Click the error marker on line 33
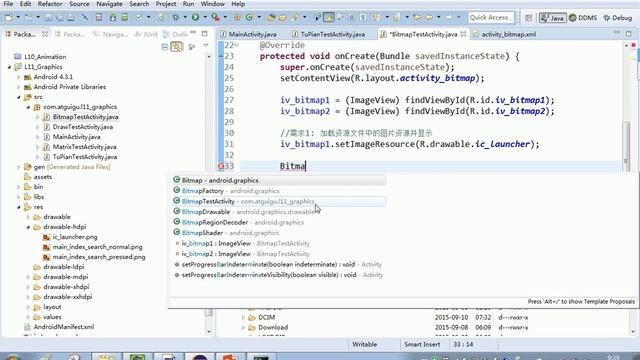 [221, 166]
